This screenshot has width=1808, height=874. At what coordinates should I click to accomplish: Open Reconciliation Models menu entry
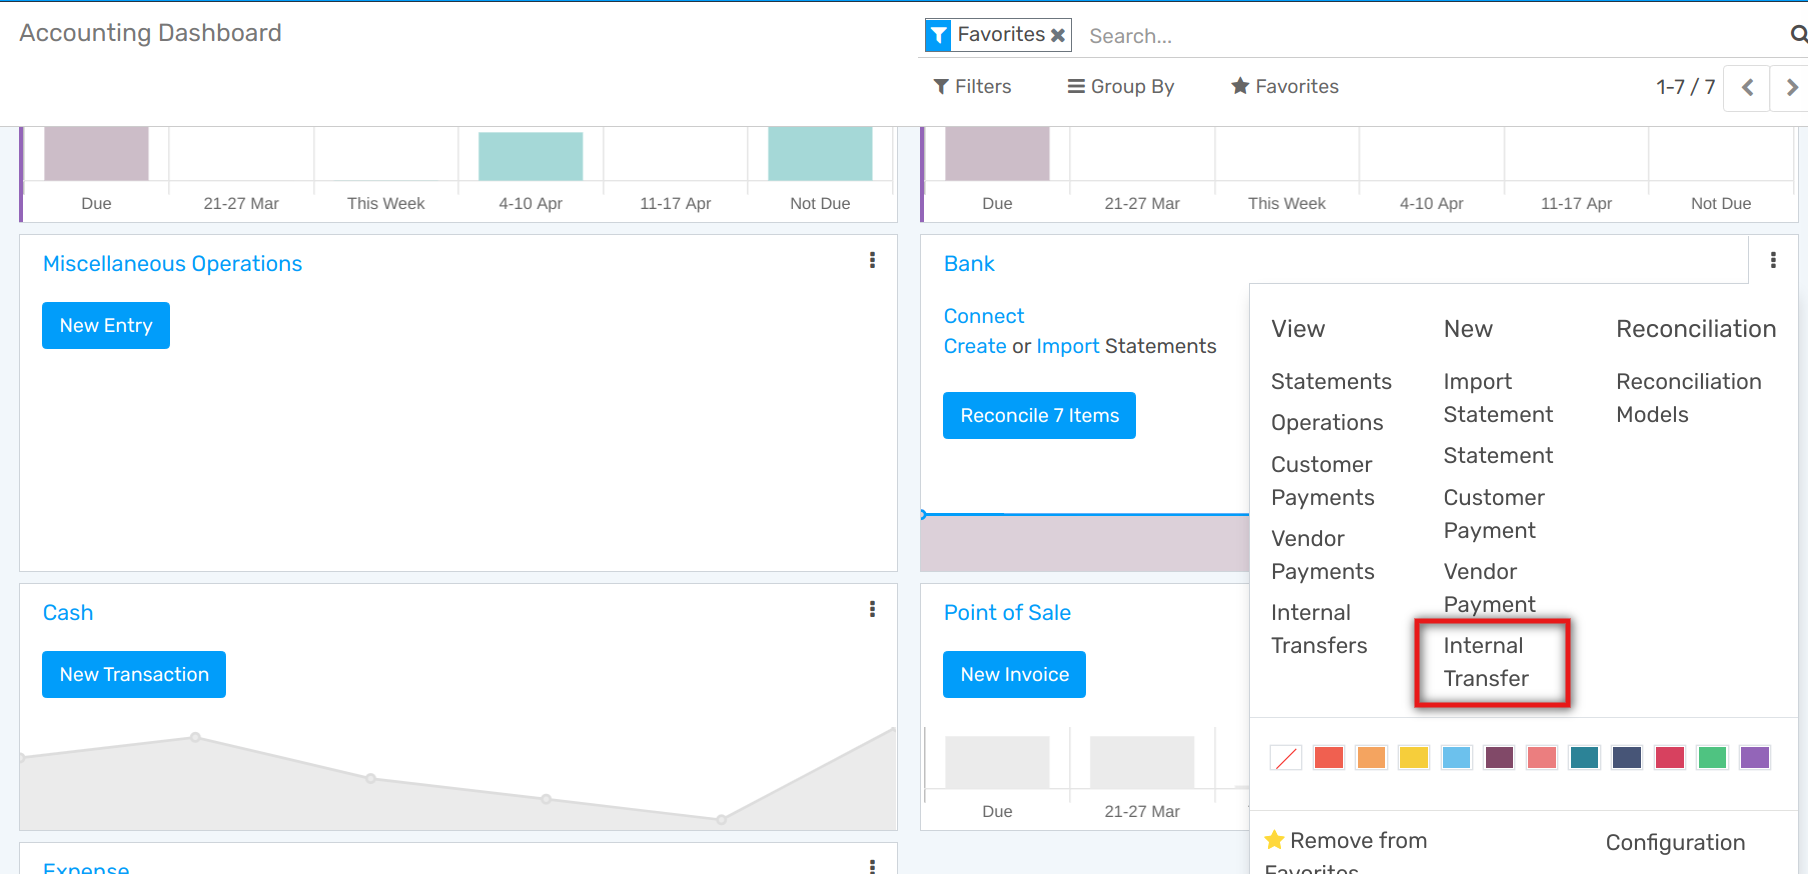click(x=1688, y=398)
